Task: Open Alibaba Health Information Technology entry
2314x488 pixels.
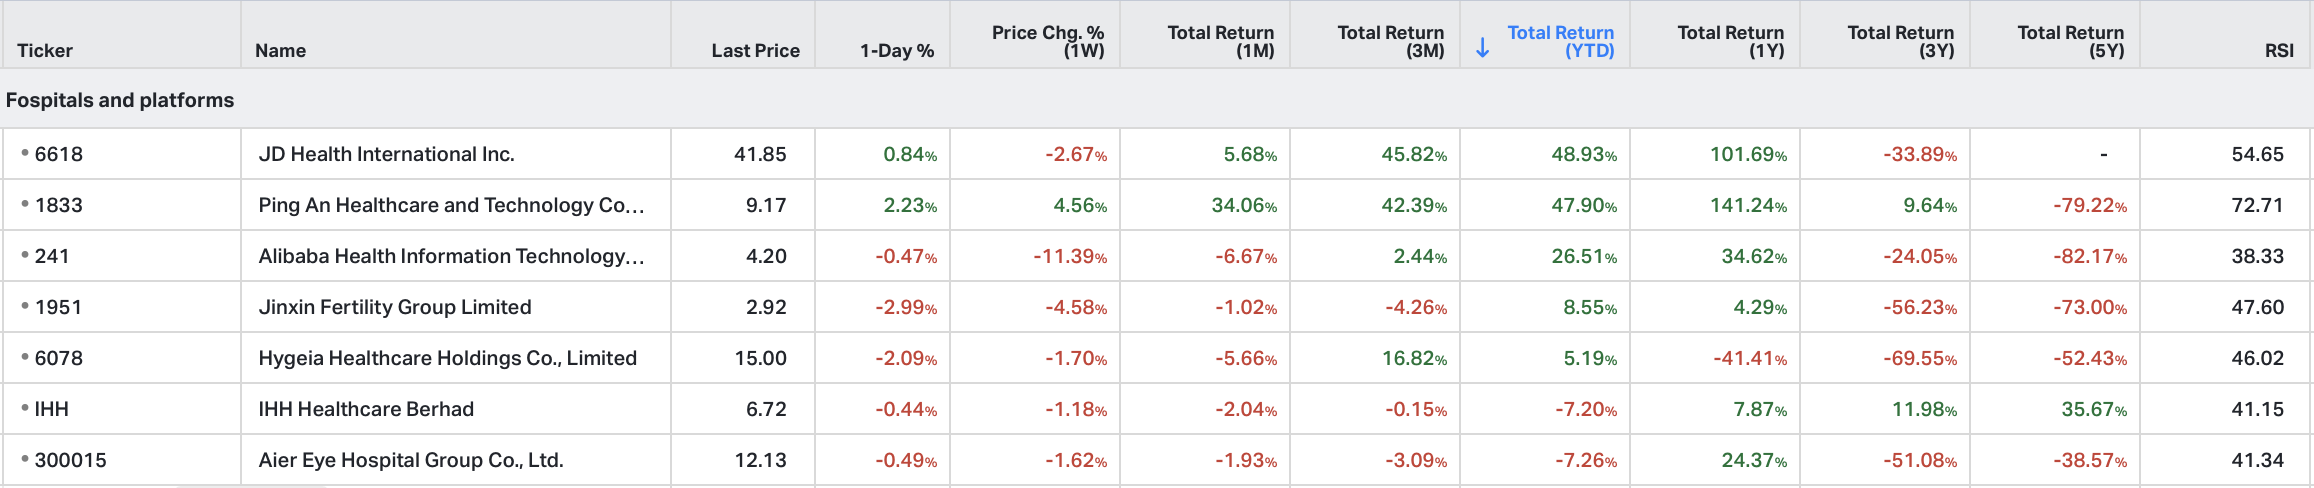Action: (x=451, y=256)
